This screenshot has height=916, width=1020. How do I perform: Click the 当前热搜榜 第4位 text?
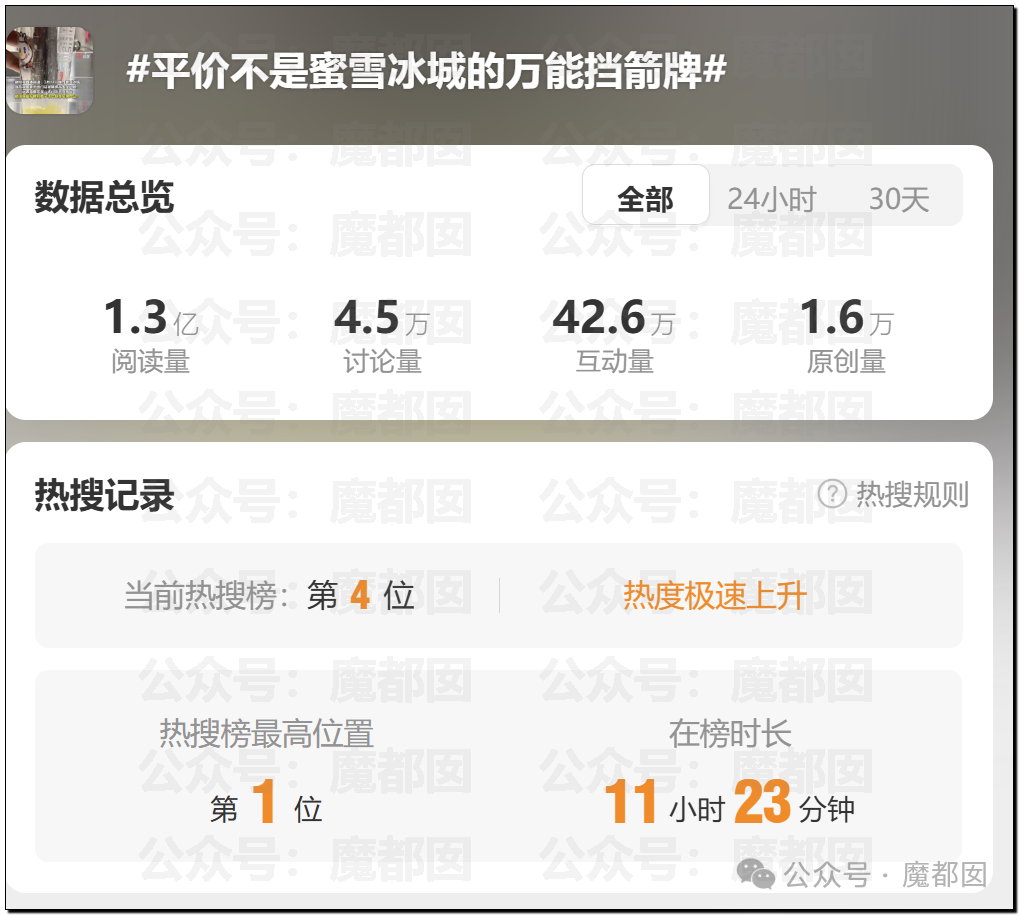coord(269,595)
